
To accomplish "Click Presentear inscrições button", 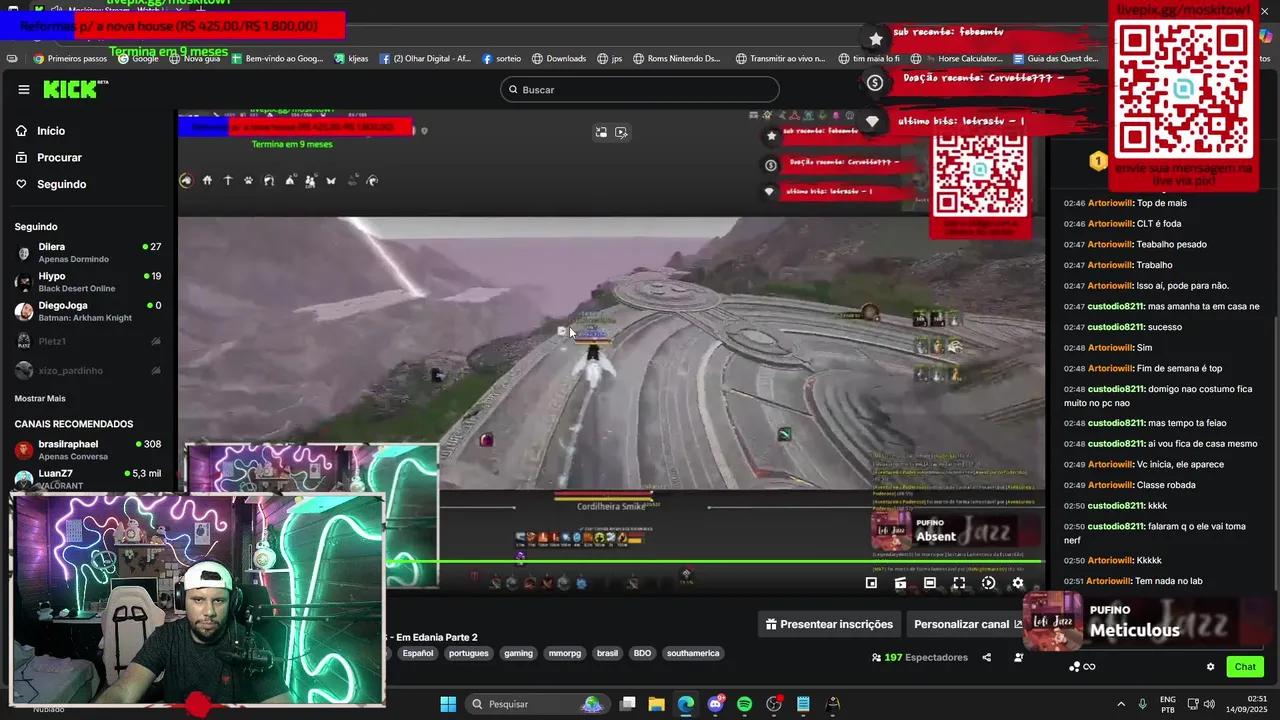I will point(829,624).
